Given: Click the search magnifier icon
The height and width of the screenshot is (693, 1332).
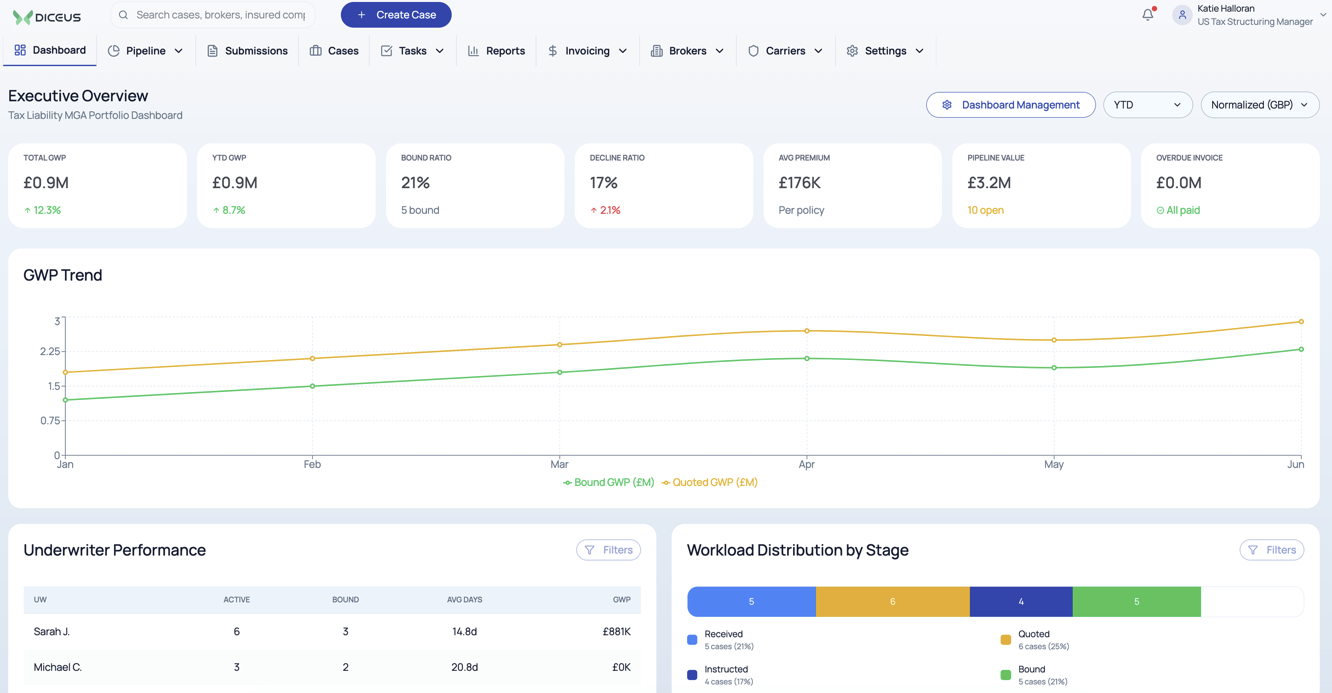Looking at the screenshot, I should pyautogui.click(x=124, y=15).
